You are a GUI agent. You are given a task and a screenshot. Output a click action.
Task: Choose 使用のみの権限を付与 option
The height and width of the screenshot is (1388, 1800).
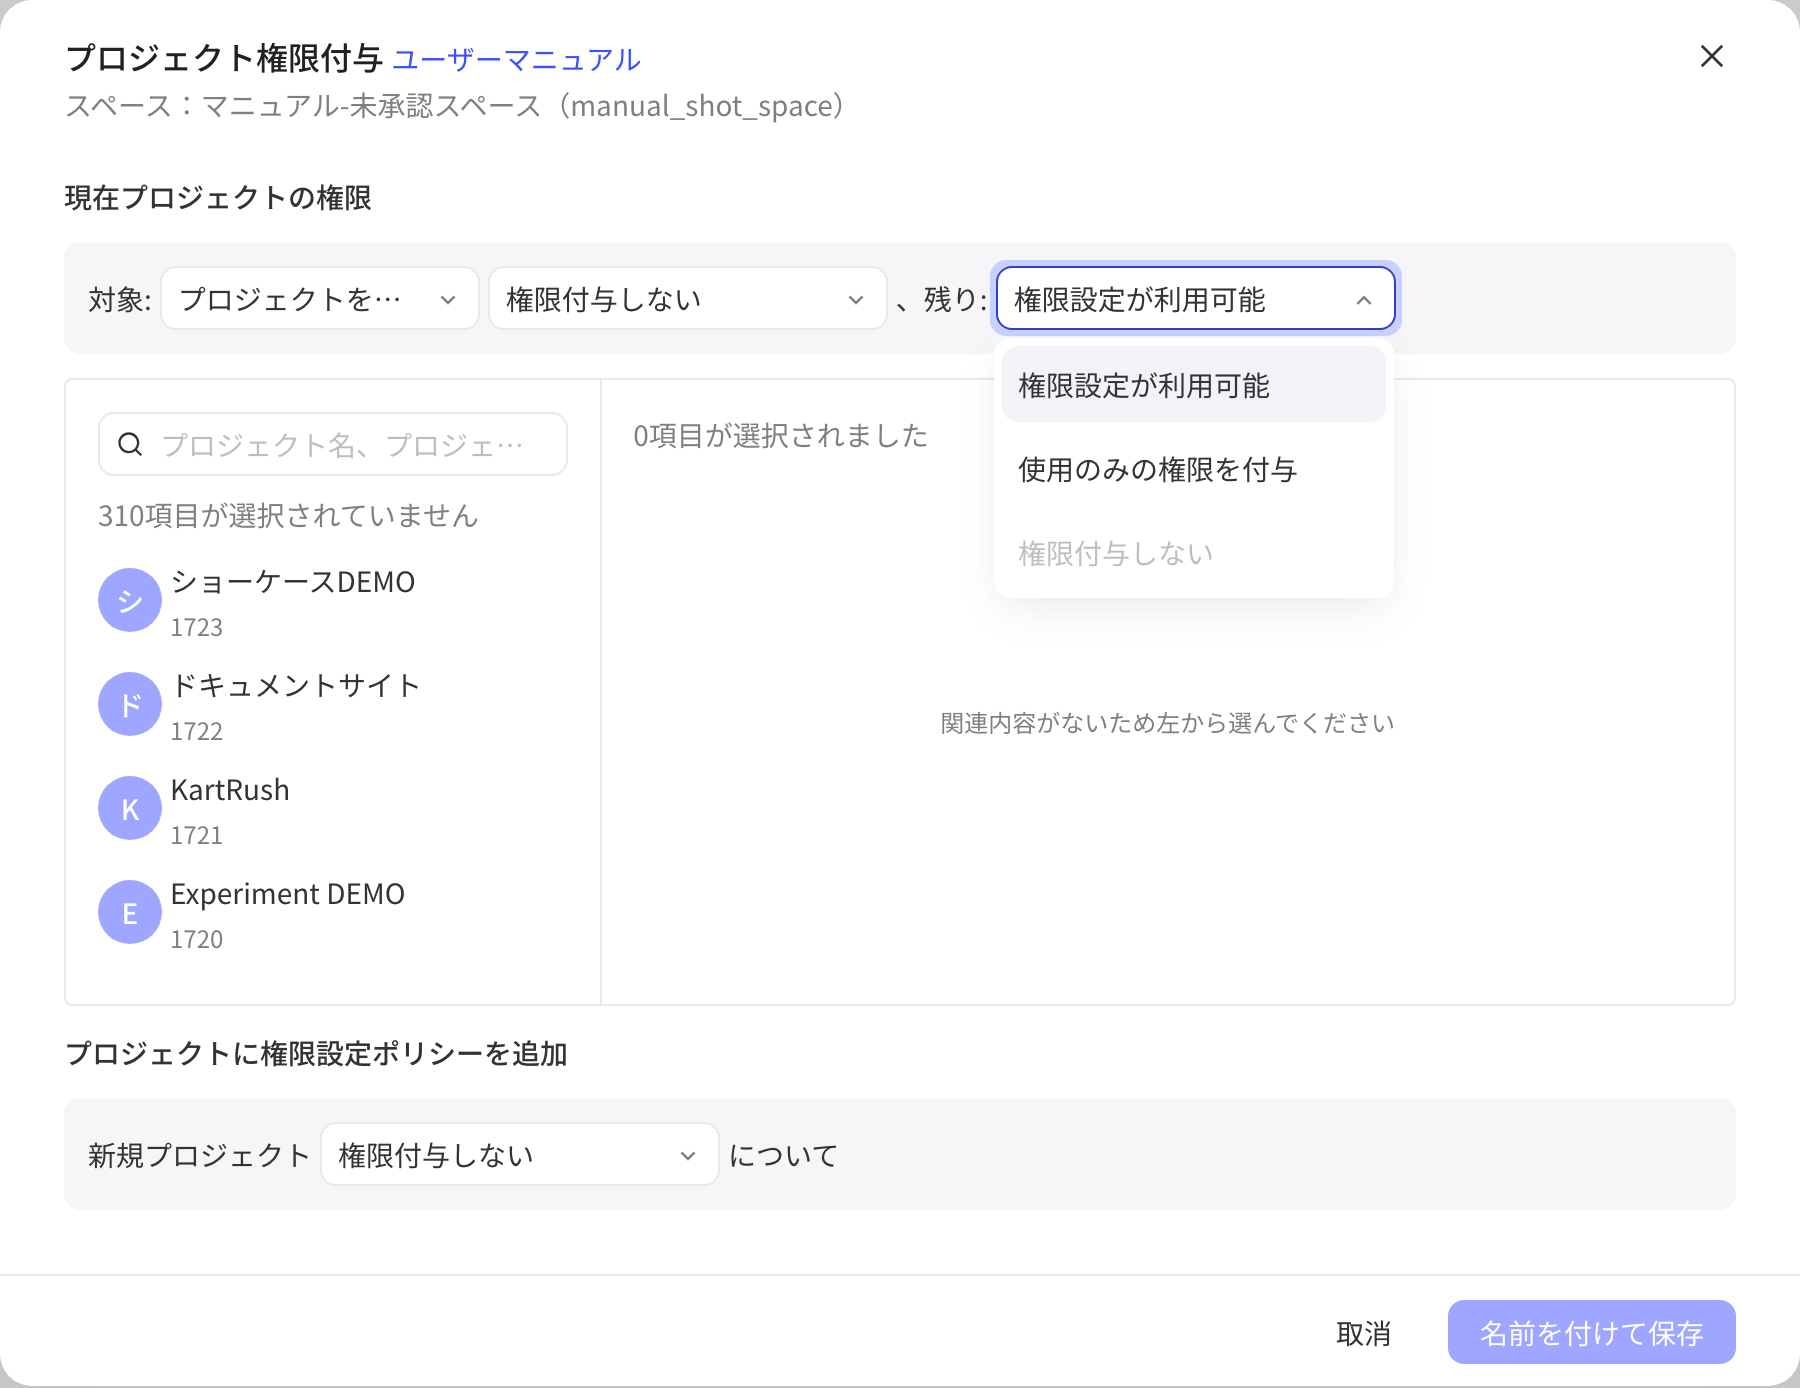1193,469
